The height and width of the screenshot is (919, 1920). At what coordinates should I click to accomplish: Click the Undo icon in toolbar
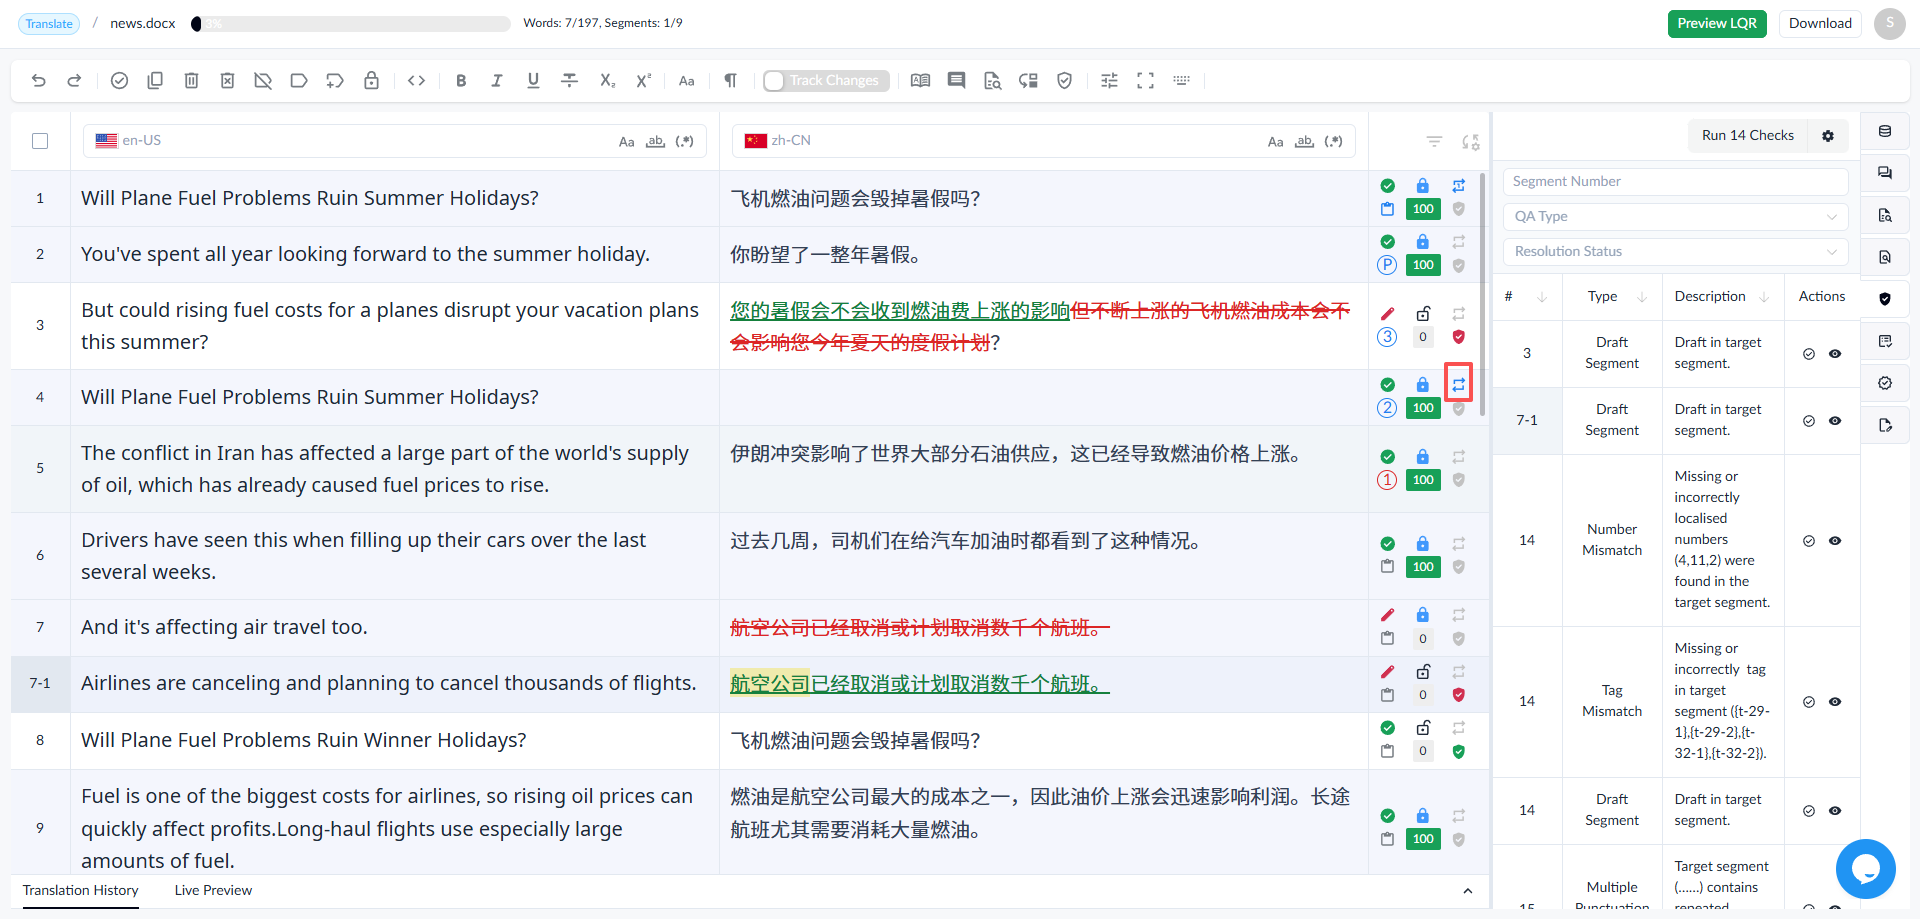click(39, 81)
